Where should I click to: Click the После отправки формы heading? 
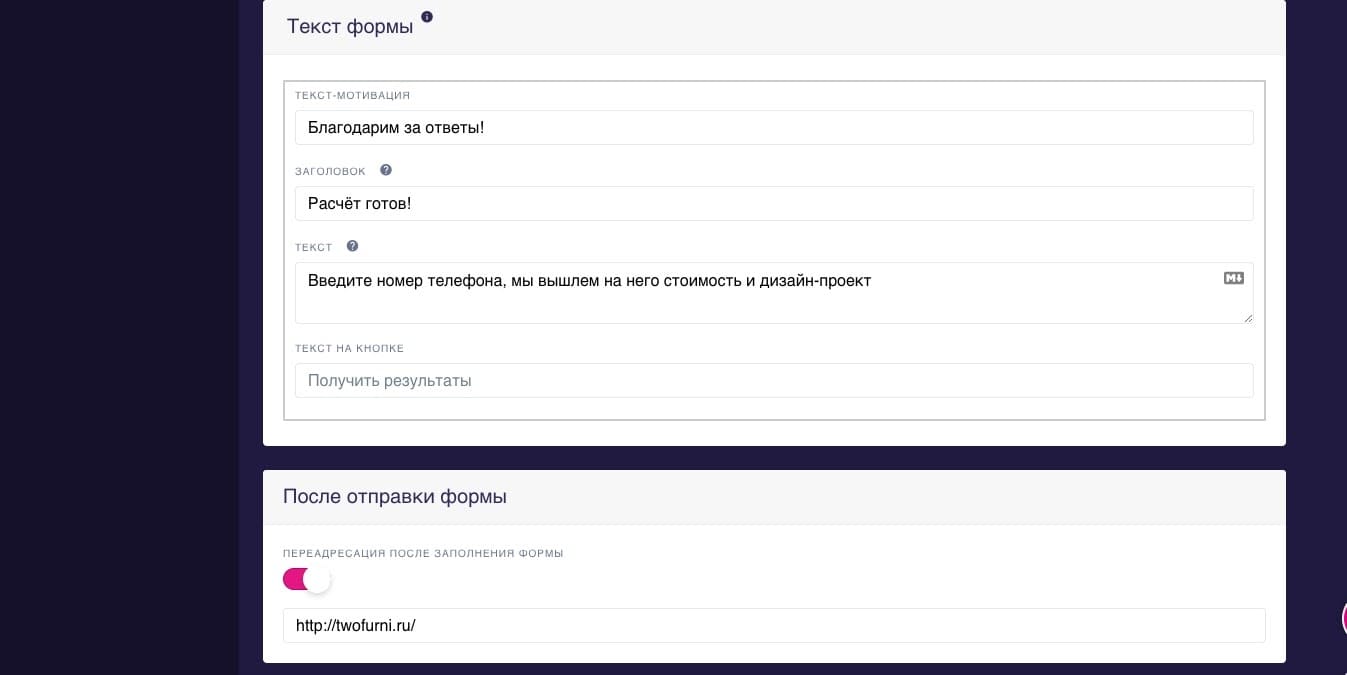(x=395, y=496)
